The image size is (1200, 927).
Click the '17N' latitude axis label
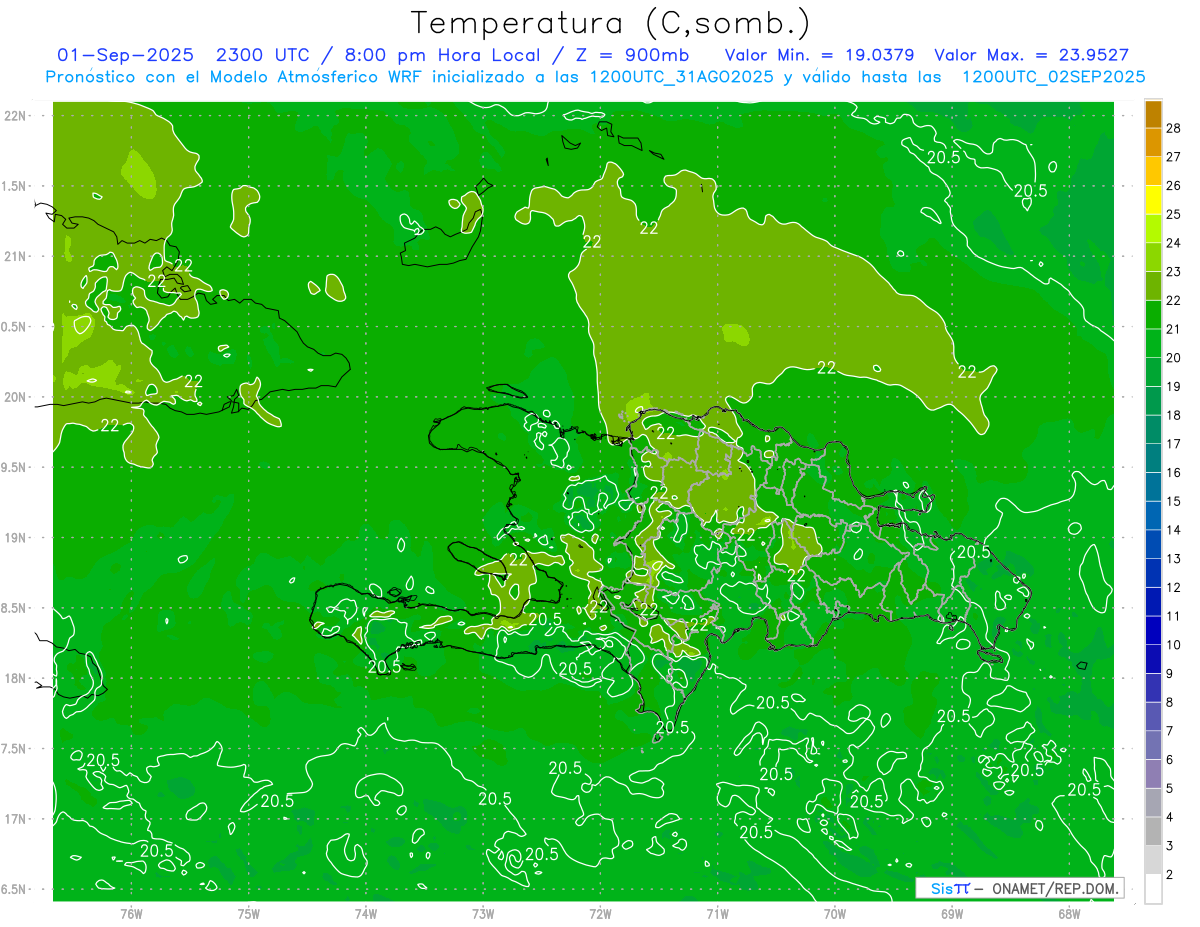click(x=14, y=819)
